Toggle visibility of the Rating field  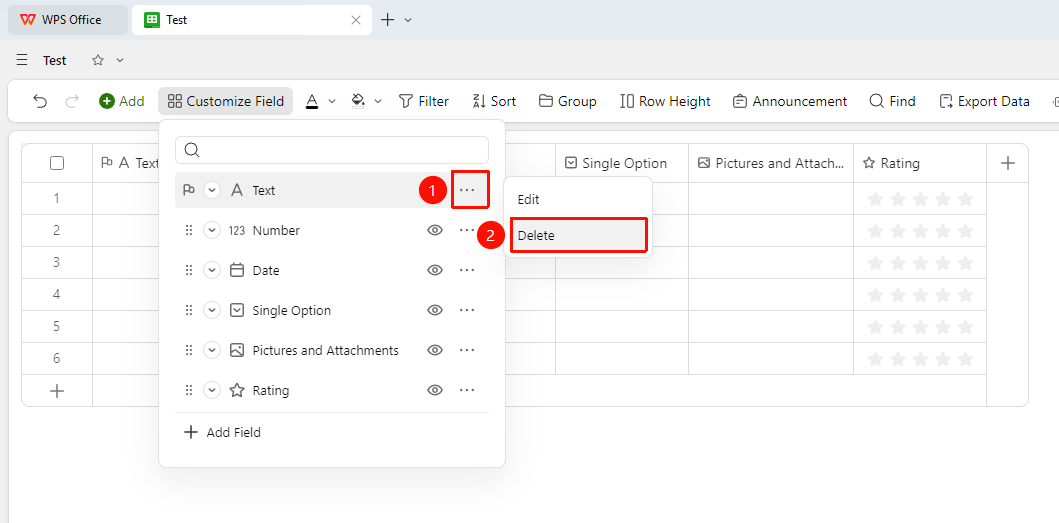(x=435, y=390)
